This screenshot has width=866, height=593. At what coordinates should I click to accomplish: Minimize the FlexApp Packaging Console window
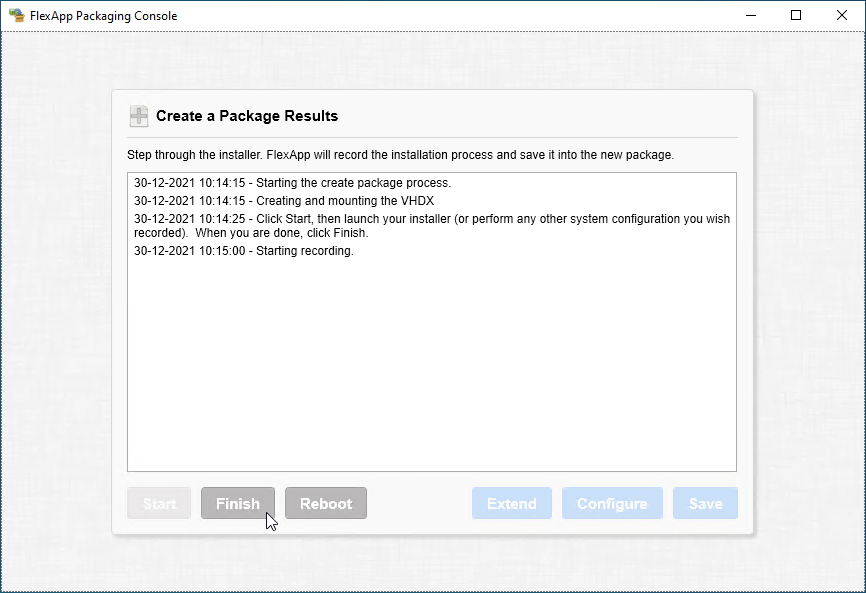(751, 15)
